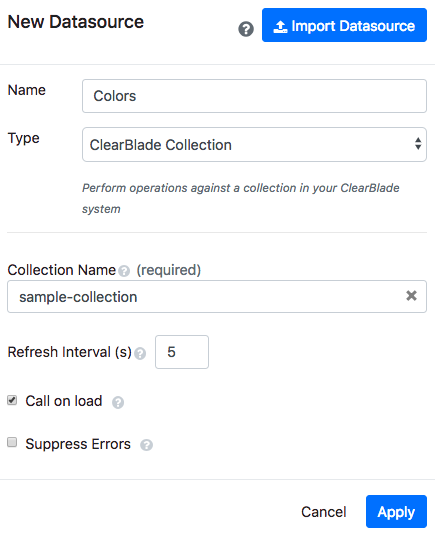Click the Suppress Errors label text

point(78,444)
